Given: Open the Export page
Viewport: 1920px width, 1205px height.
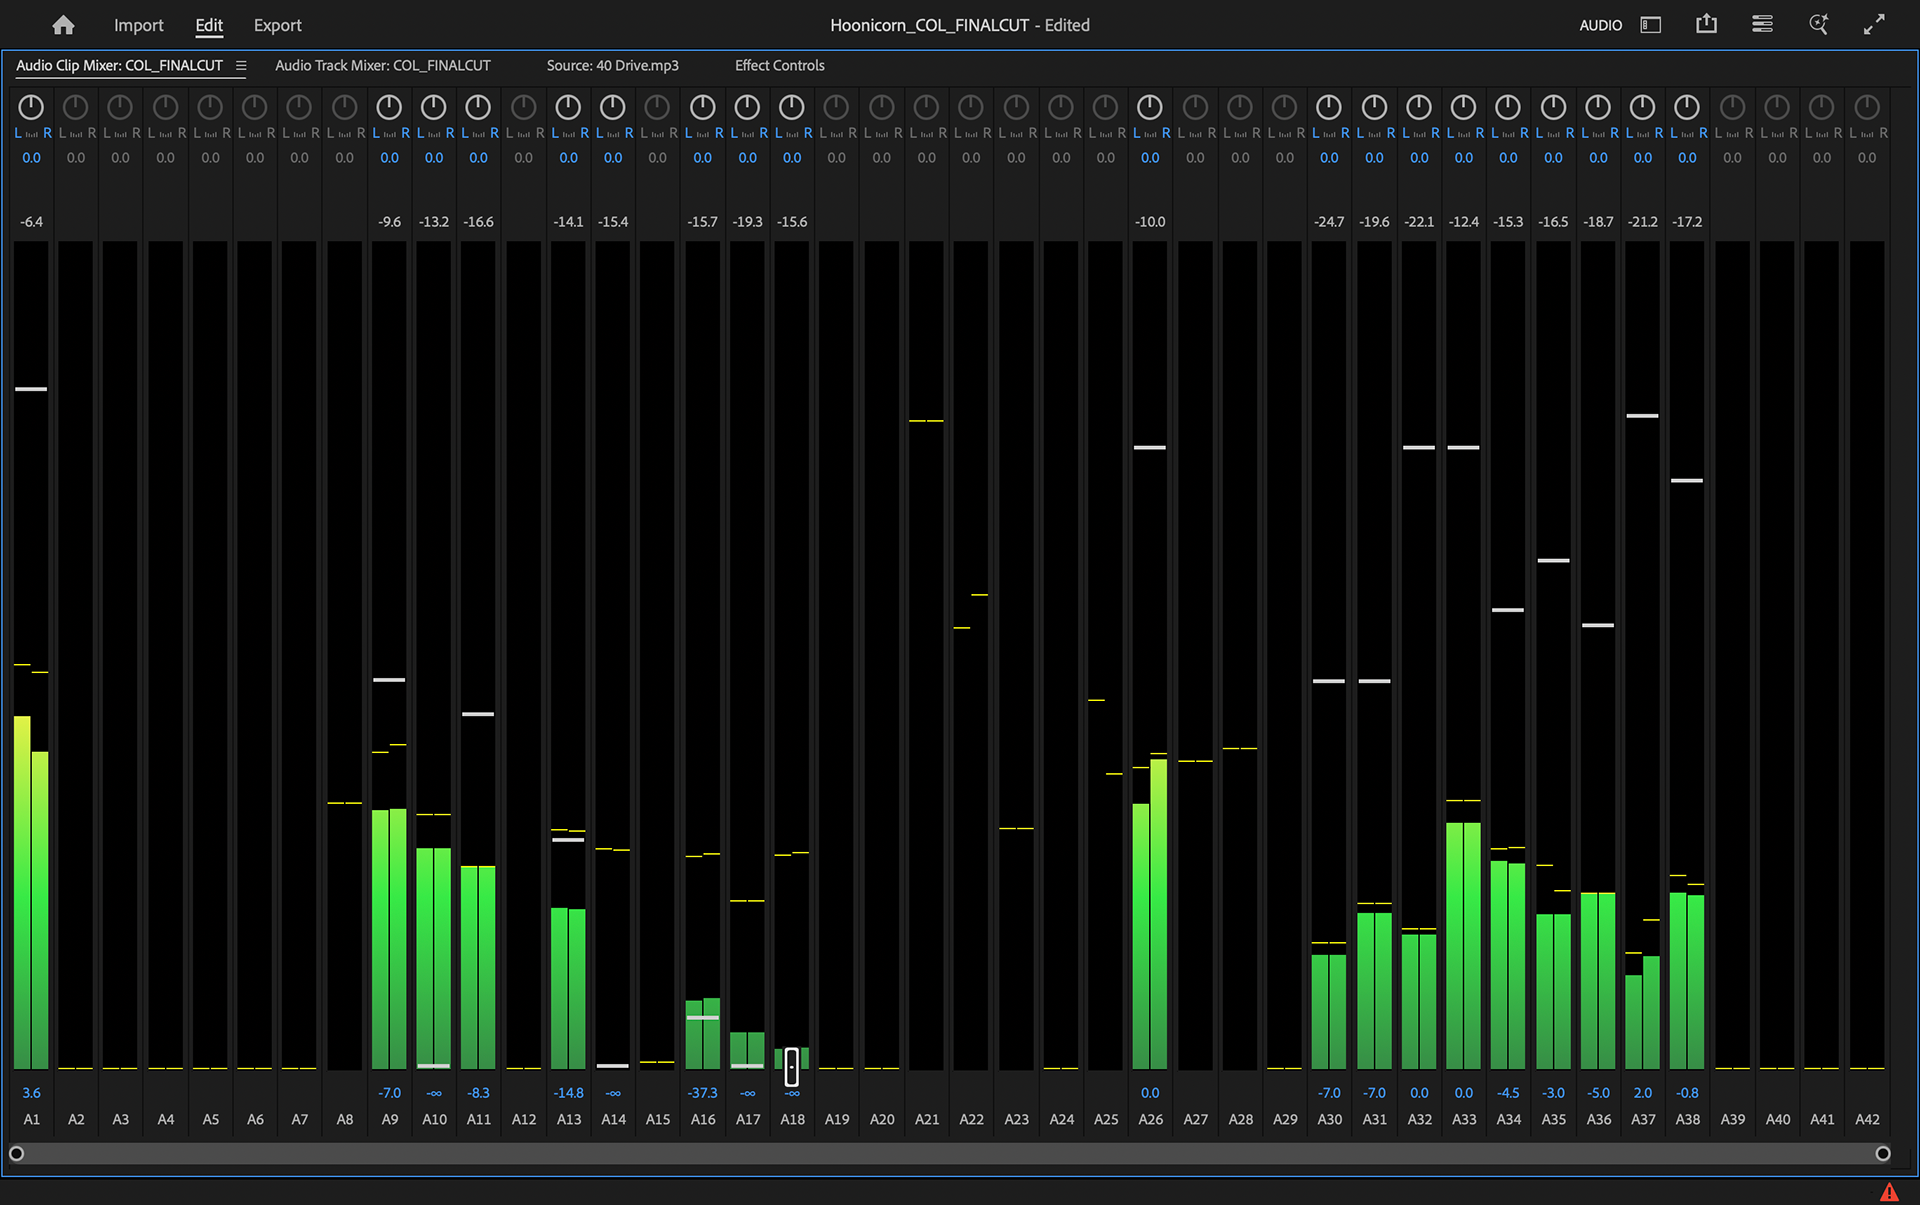Looking at the screenshot, I should [x=277, y=25].
